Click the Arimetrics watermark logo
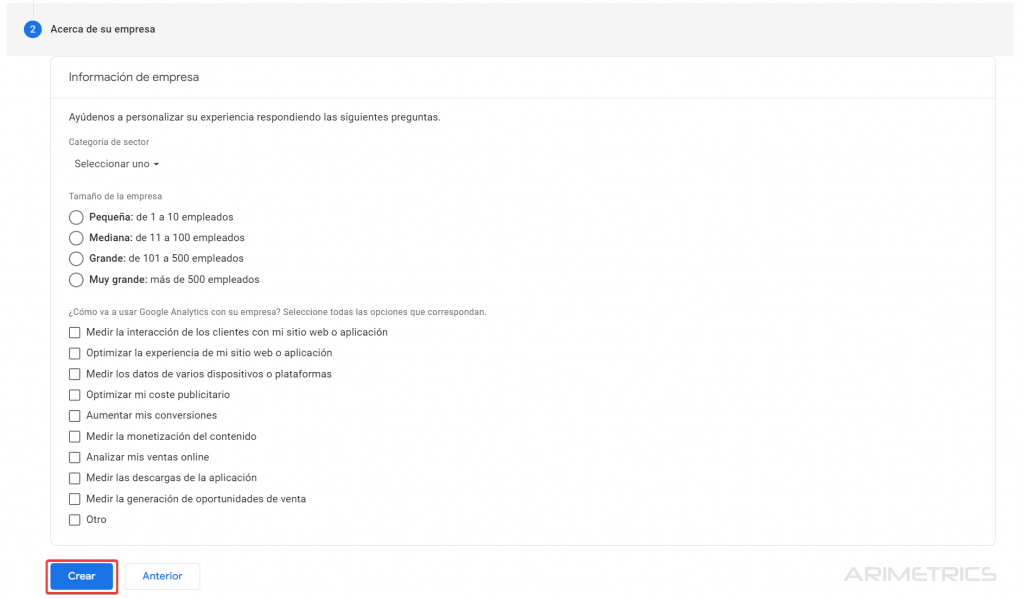Image resolution: width=1024 pixels, height=599 pixels. coord(919,574)
